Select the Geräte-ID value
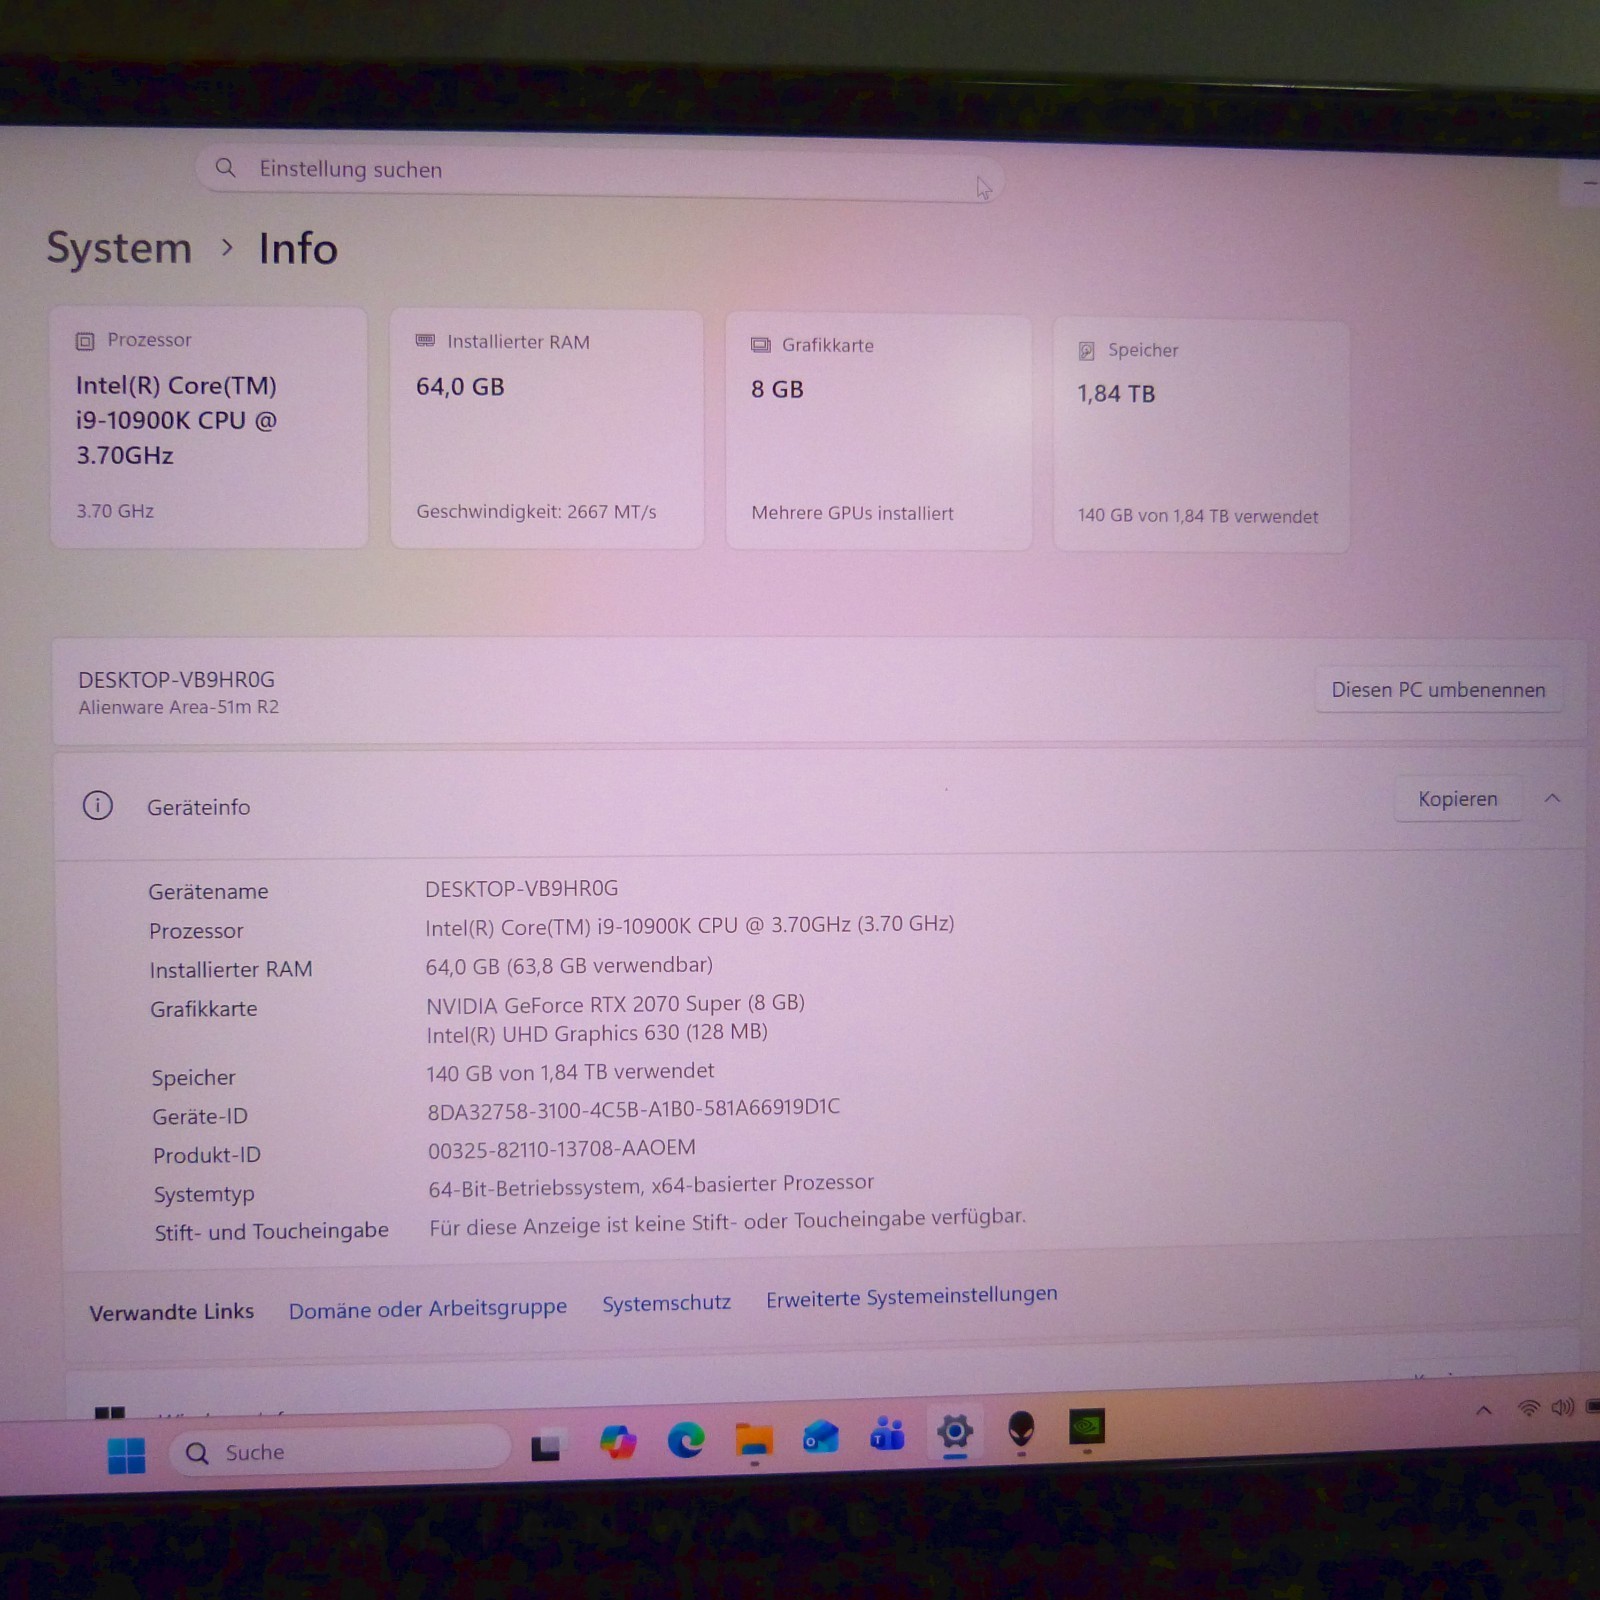The width and height of the screenshot is (1600, 1600). tap(634, 1109)
